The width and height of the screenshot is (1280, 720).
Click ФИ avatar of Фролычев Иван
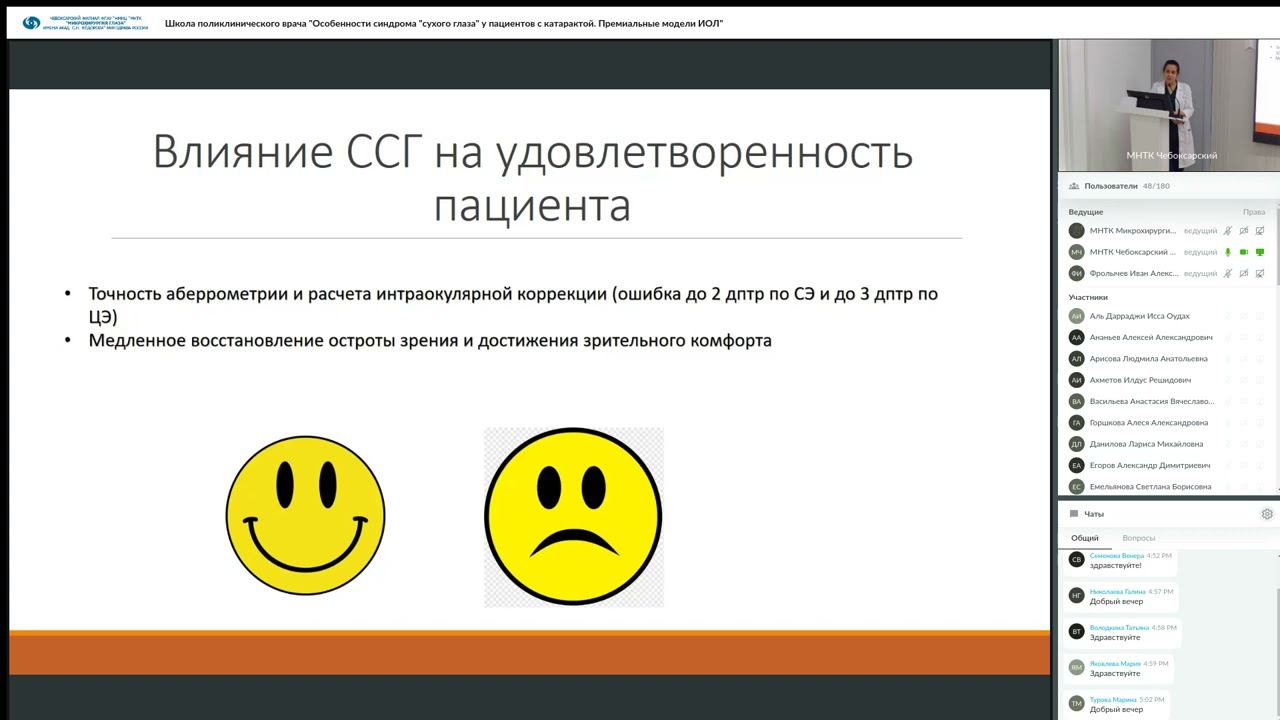(1077, 273)
